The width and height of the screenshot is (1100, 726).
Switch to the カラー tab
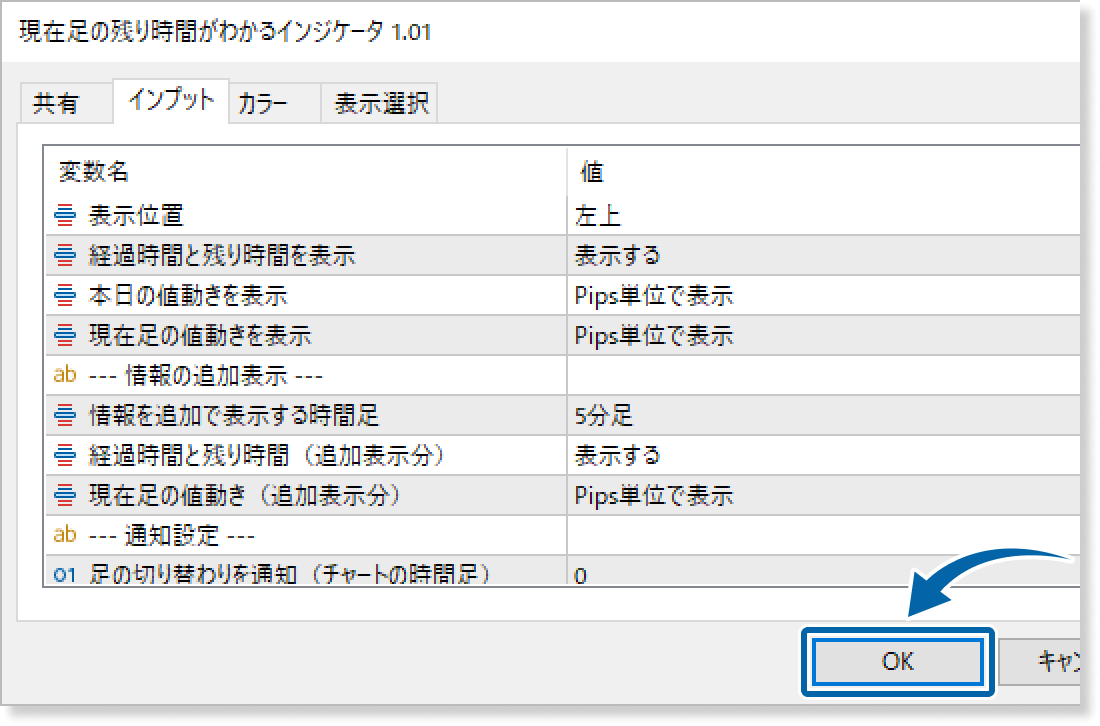(x=264, y=104)
